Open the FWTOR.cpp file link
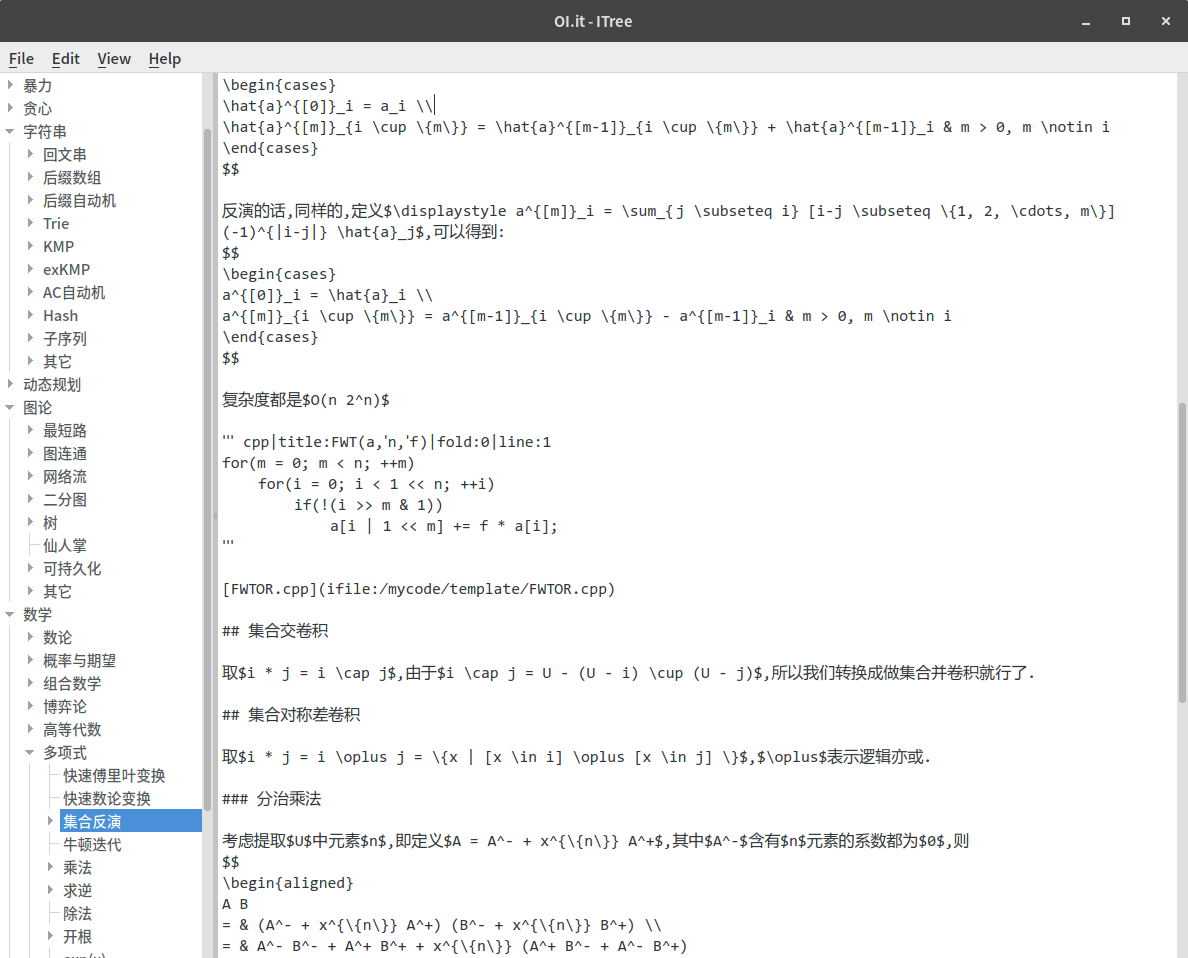The height and width of the screenshot is (958, 1188). (417, 589)
